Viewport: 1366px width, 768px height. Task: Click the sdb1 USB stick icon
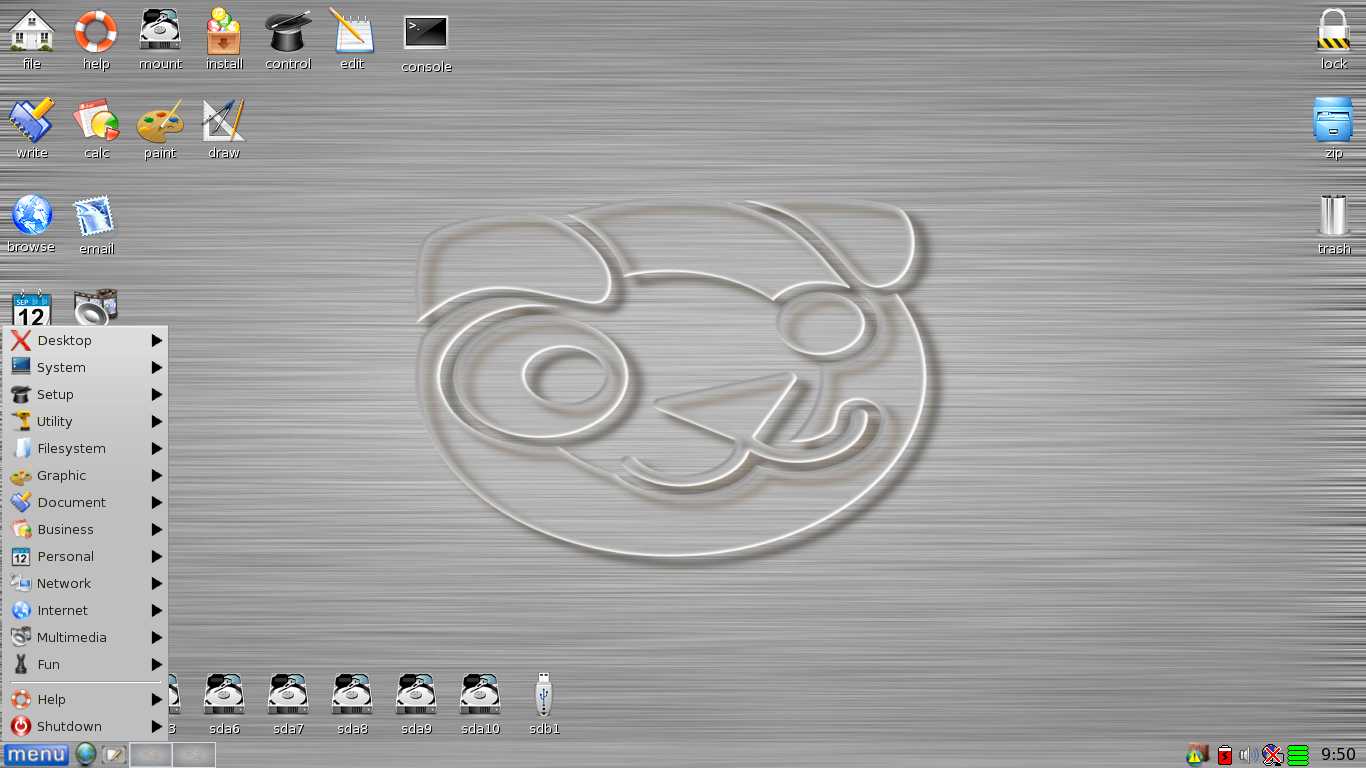click(x=544, y=695)
